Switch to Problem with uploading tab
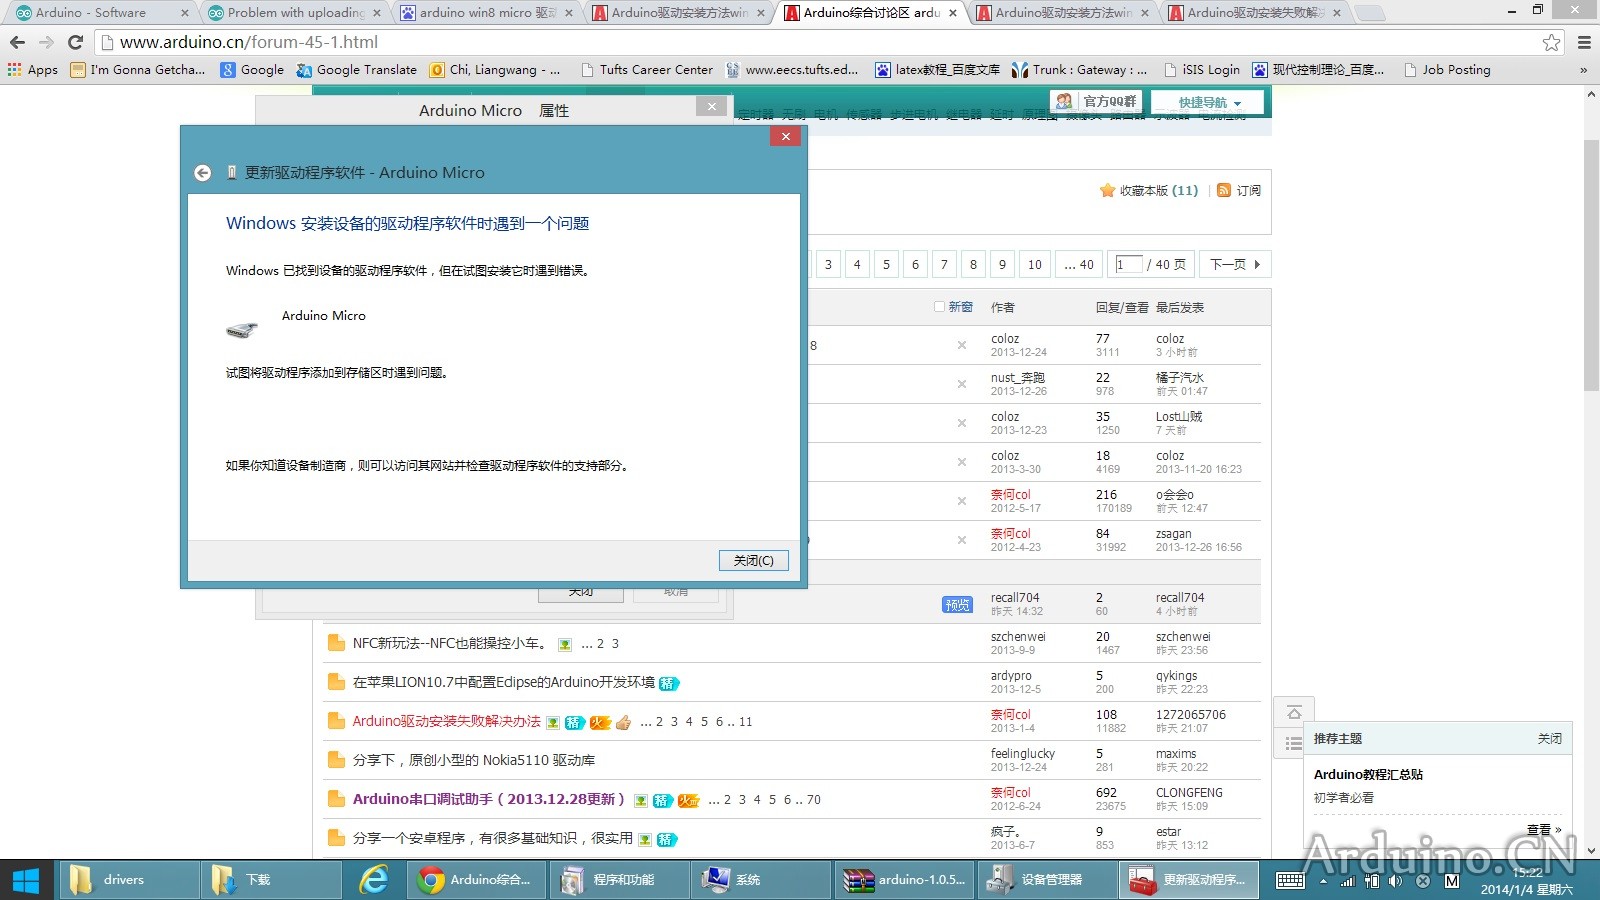Viewport: 1600px width, 900px height. pos(292,13)
